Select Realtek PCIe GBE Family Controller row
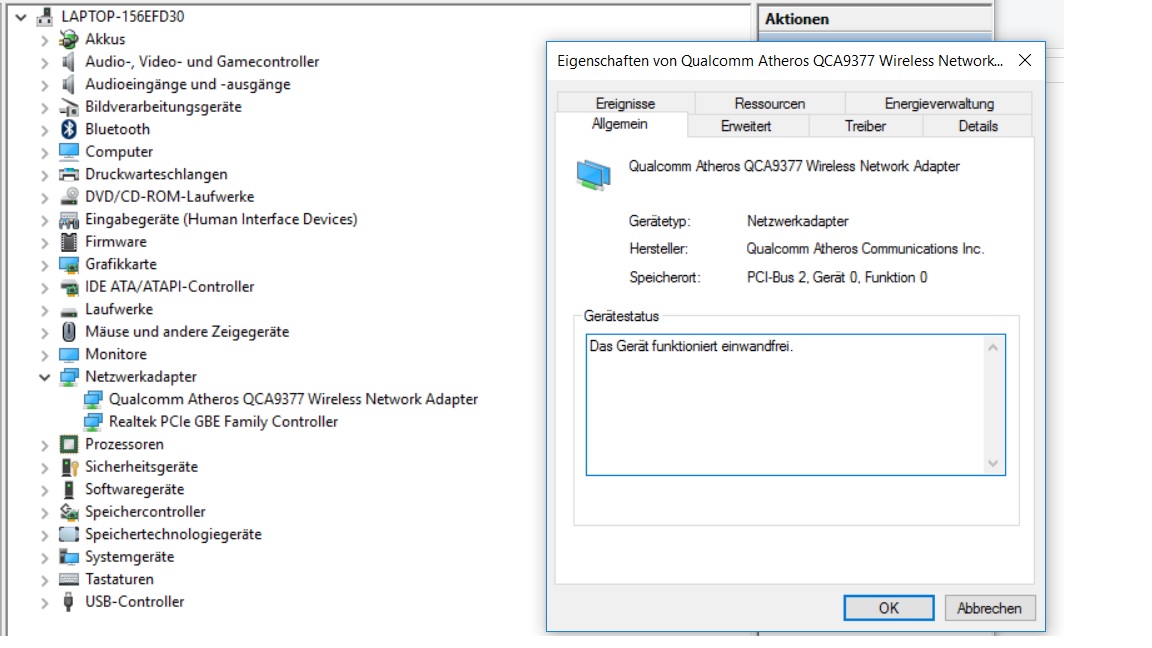 223,422
